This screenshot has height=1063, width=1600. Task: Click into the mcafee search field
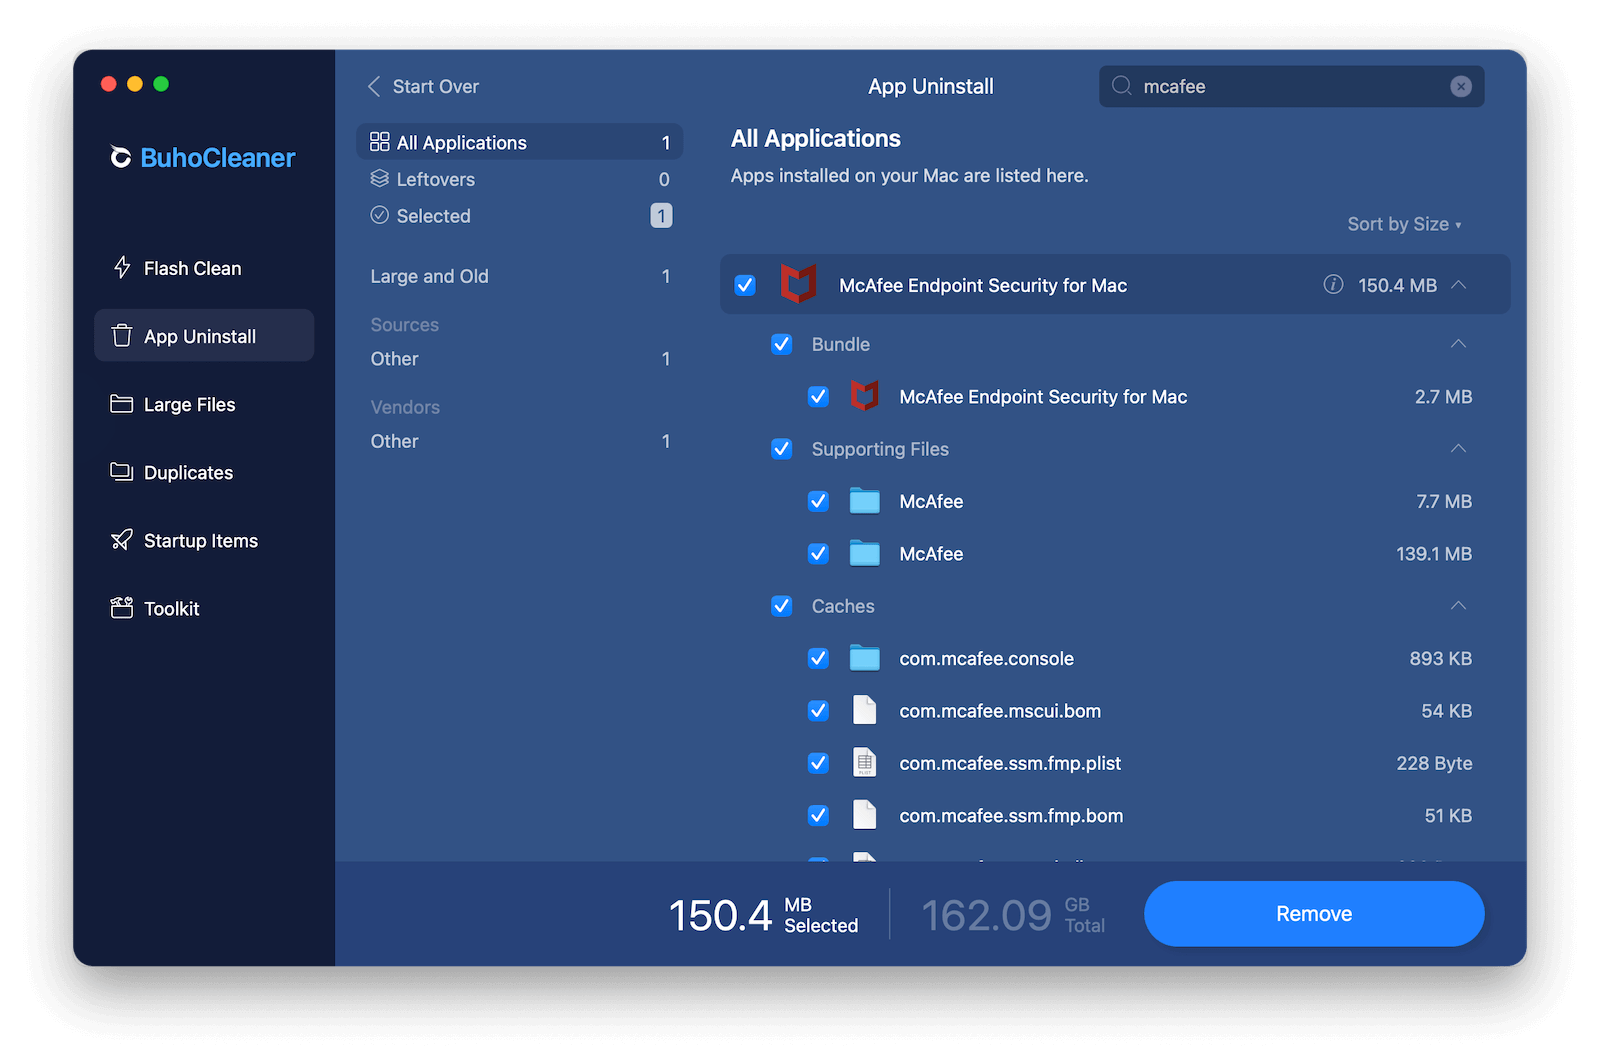click(1291, 86)
